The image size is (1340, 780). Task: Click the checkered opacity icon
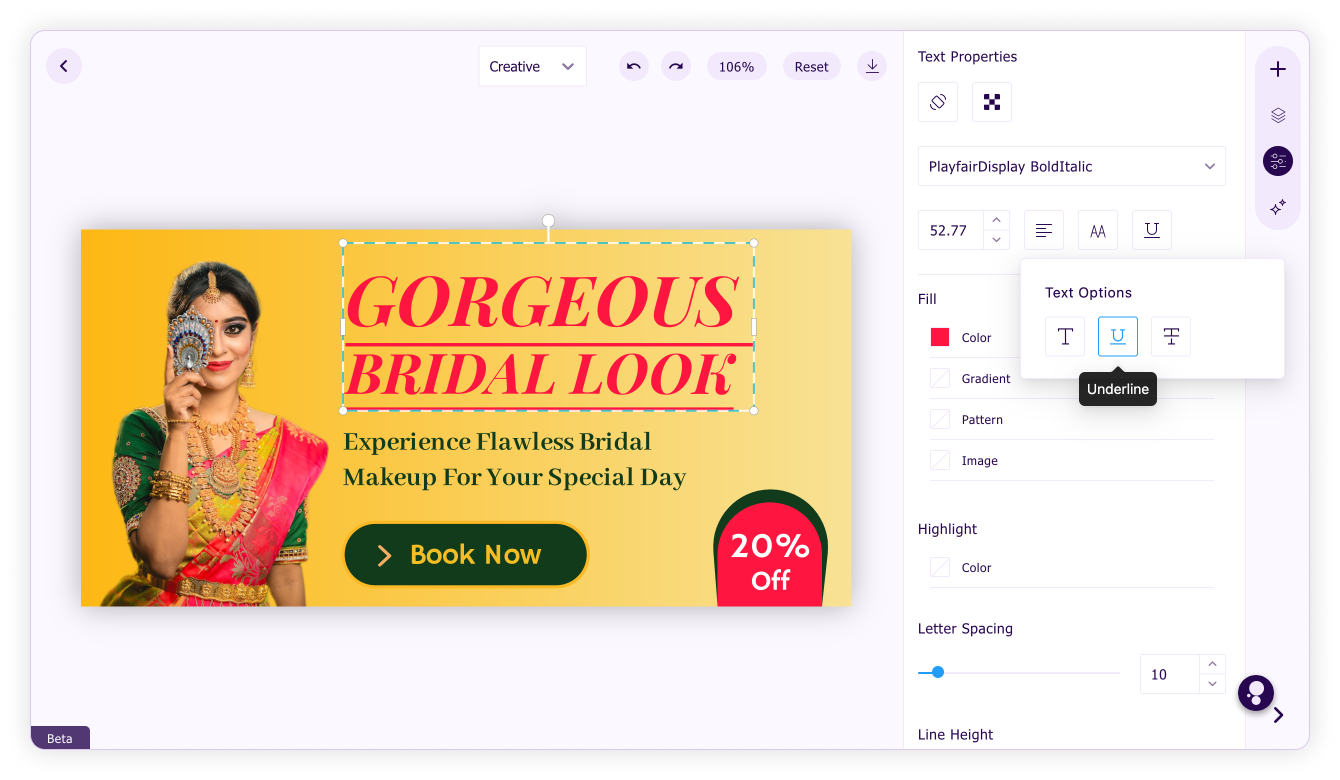click(x=992, y=102)
